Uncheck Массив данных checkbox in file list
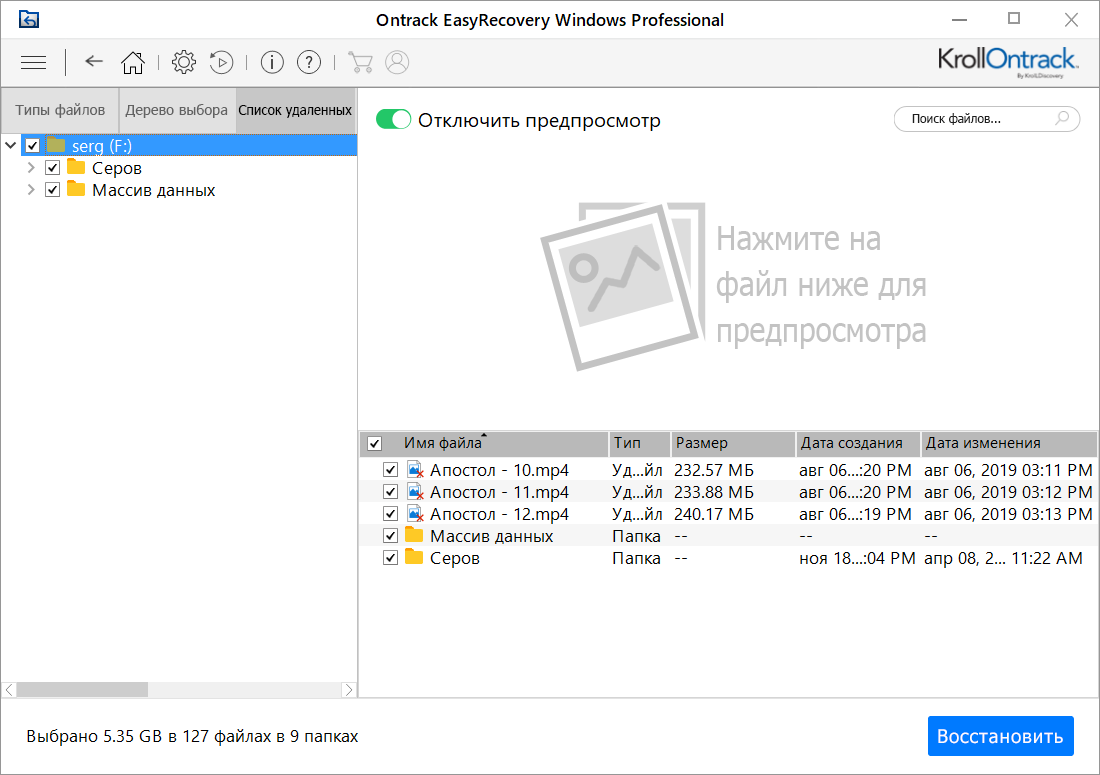This screenshot has width=1100, height=775. coord(391,536)
